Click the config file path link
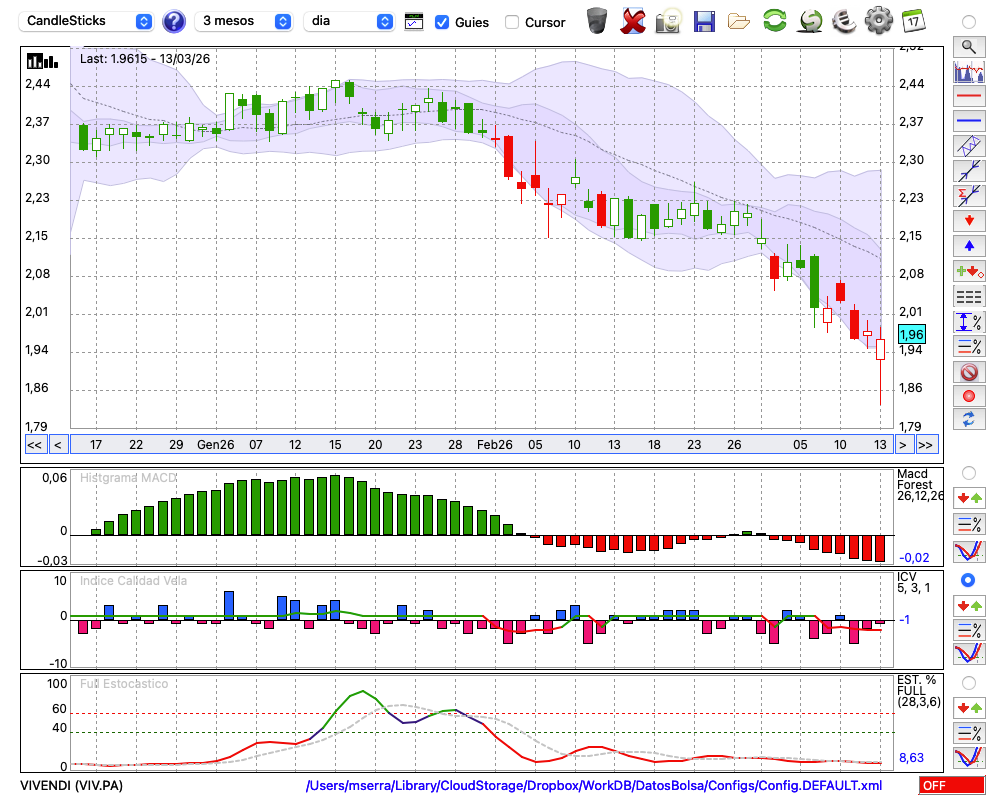1000x800 pixels. coord(594,786)
